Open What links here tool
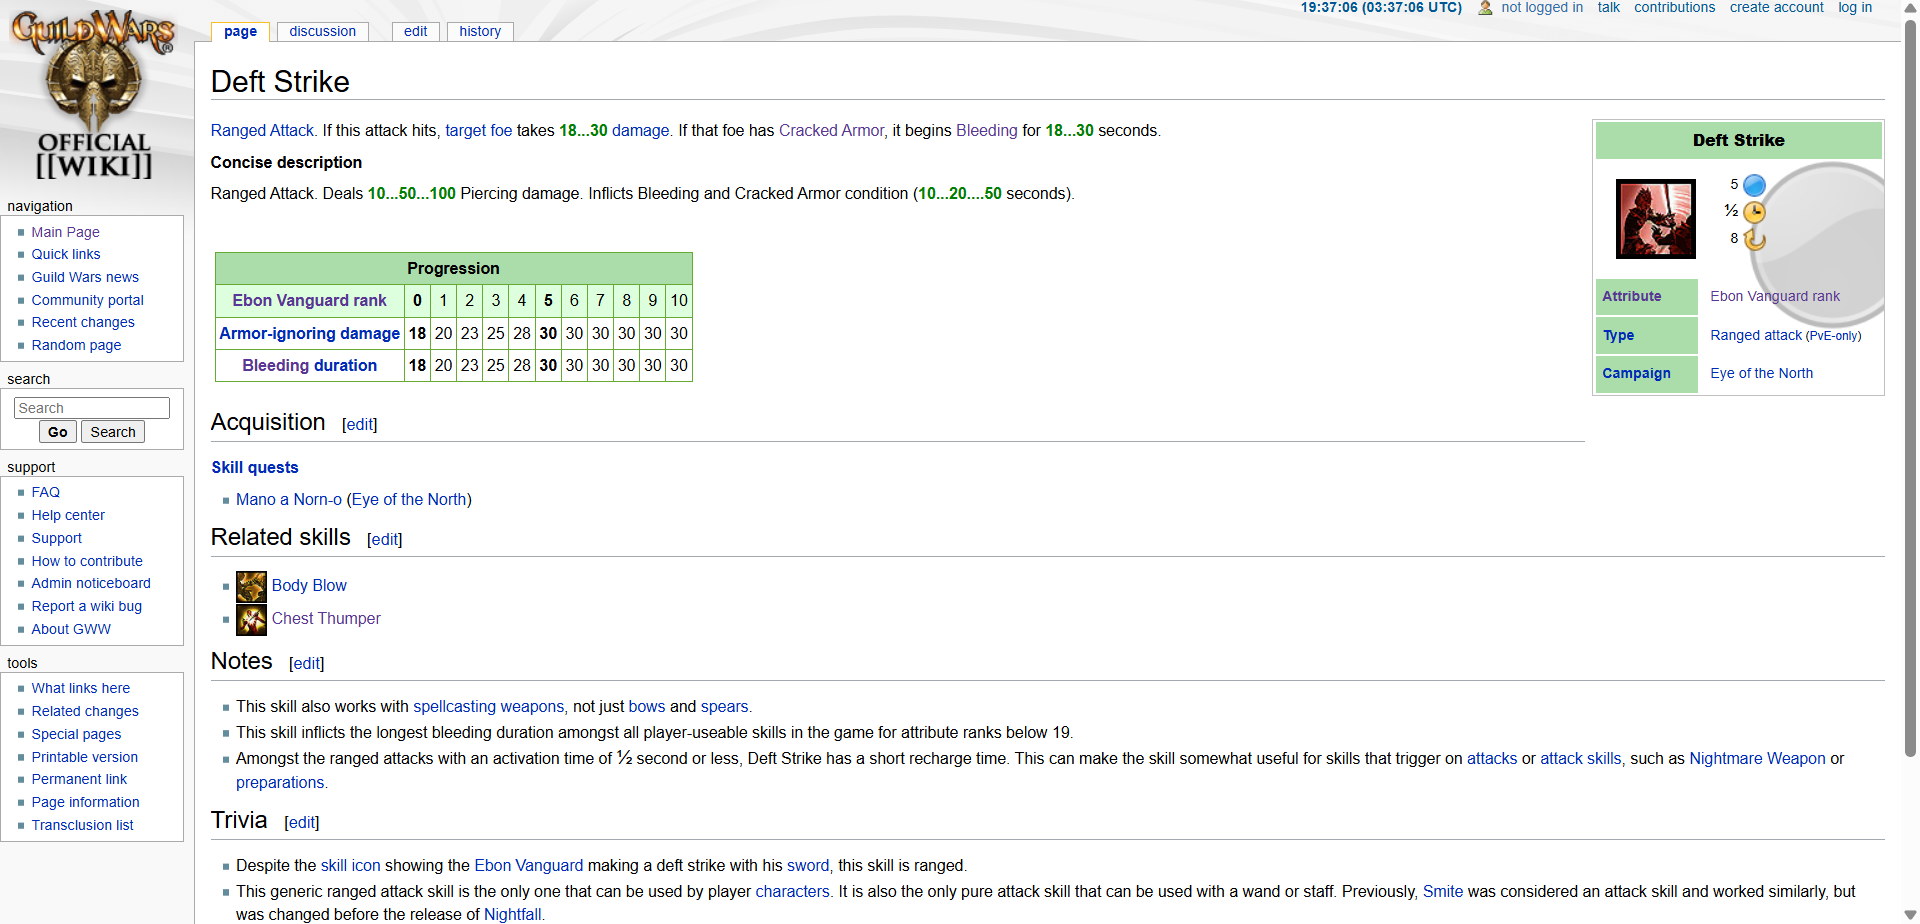 (x=80, y=688)
